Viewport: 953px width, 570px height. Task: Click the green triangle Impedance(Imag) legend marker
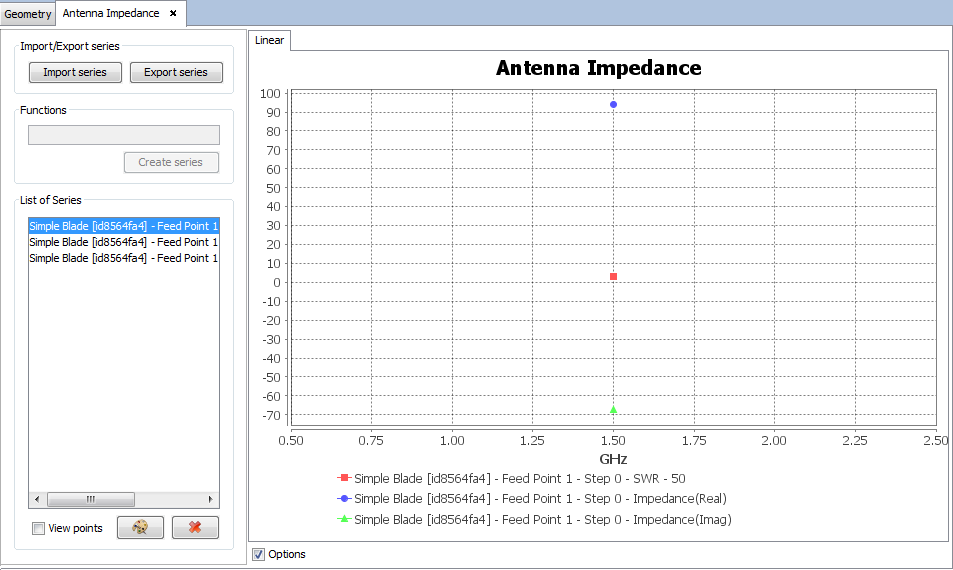click(344, 519)
